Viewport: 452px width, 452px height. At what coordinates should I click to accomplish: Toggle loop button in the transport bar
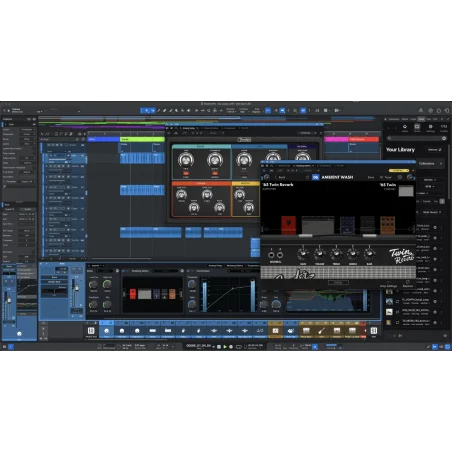tap(239, 347)
